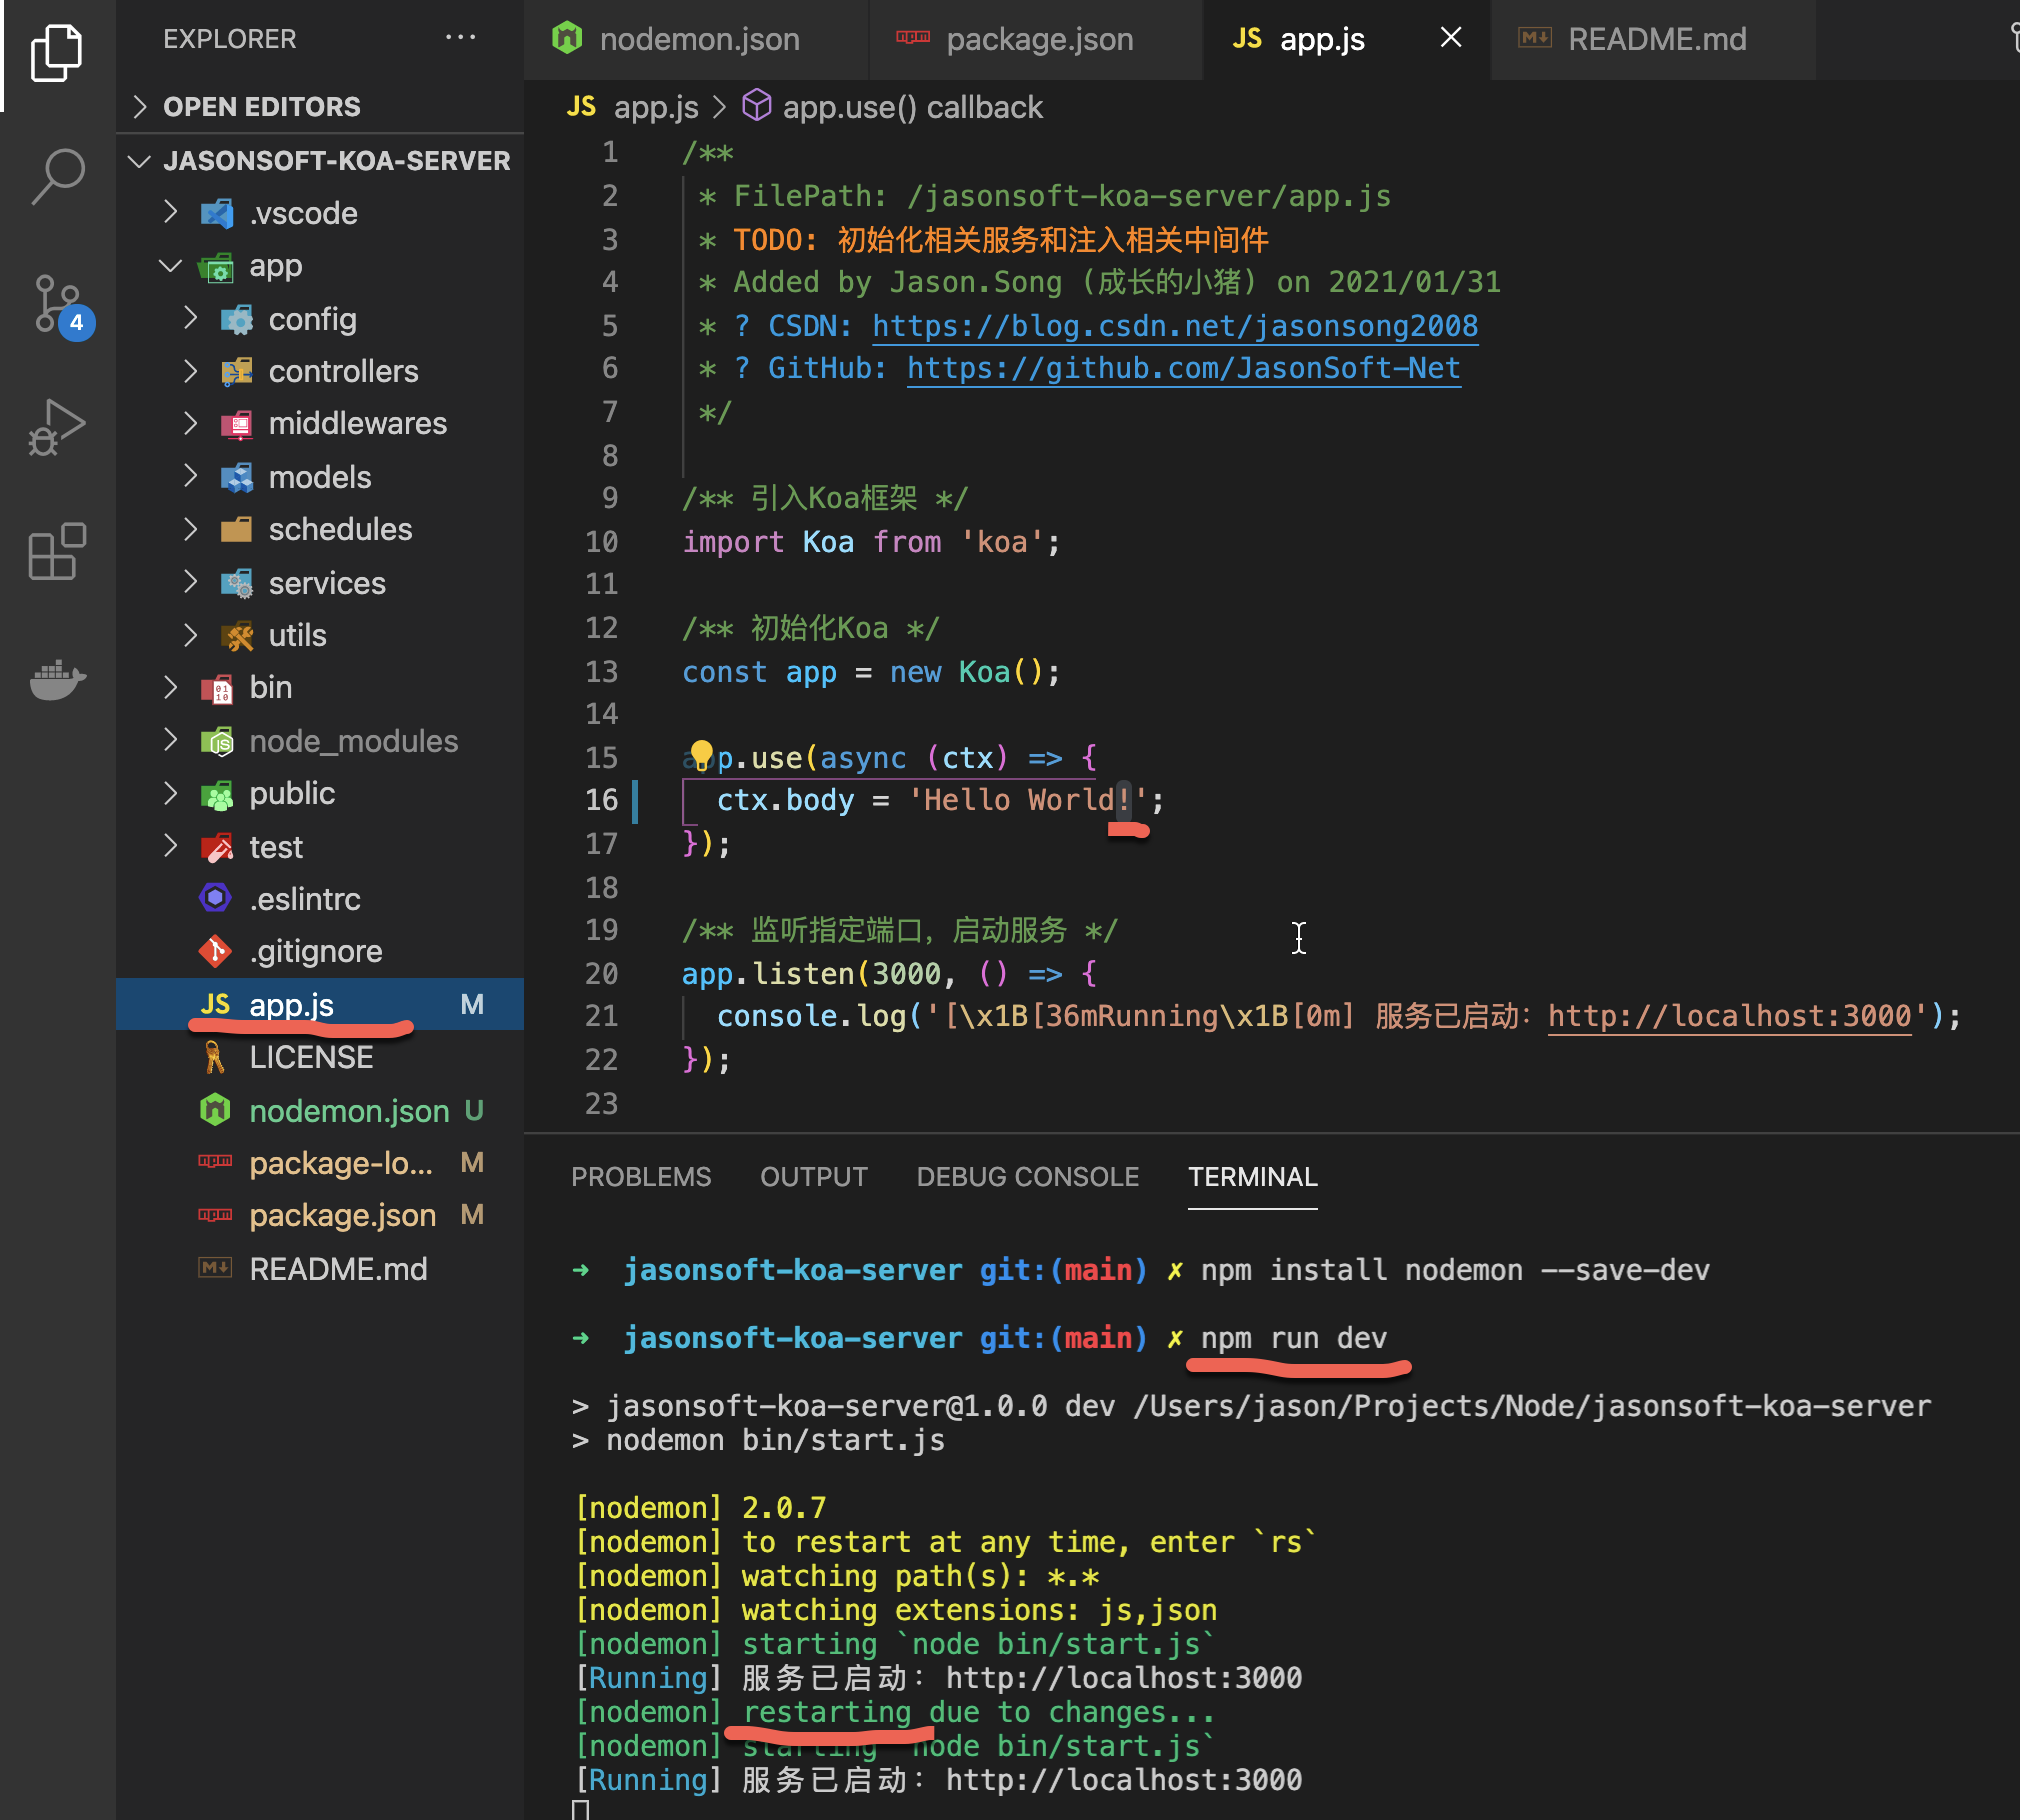This screenshot has height=1820, width=2020.
Task: Open the Docker view in activity bar
Action: point(58,679)
